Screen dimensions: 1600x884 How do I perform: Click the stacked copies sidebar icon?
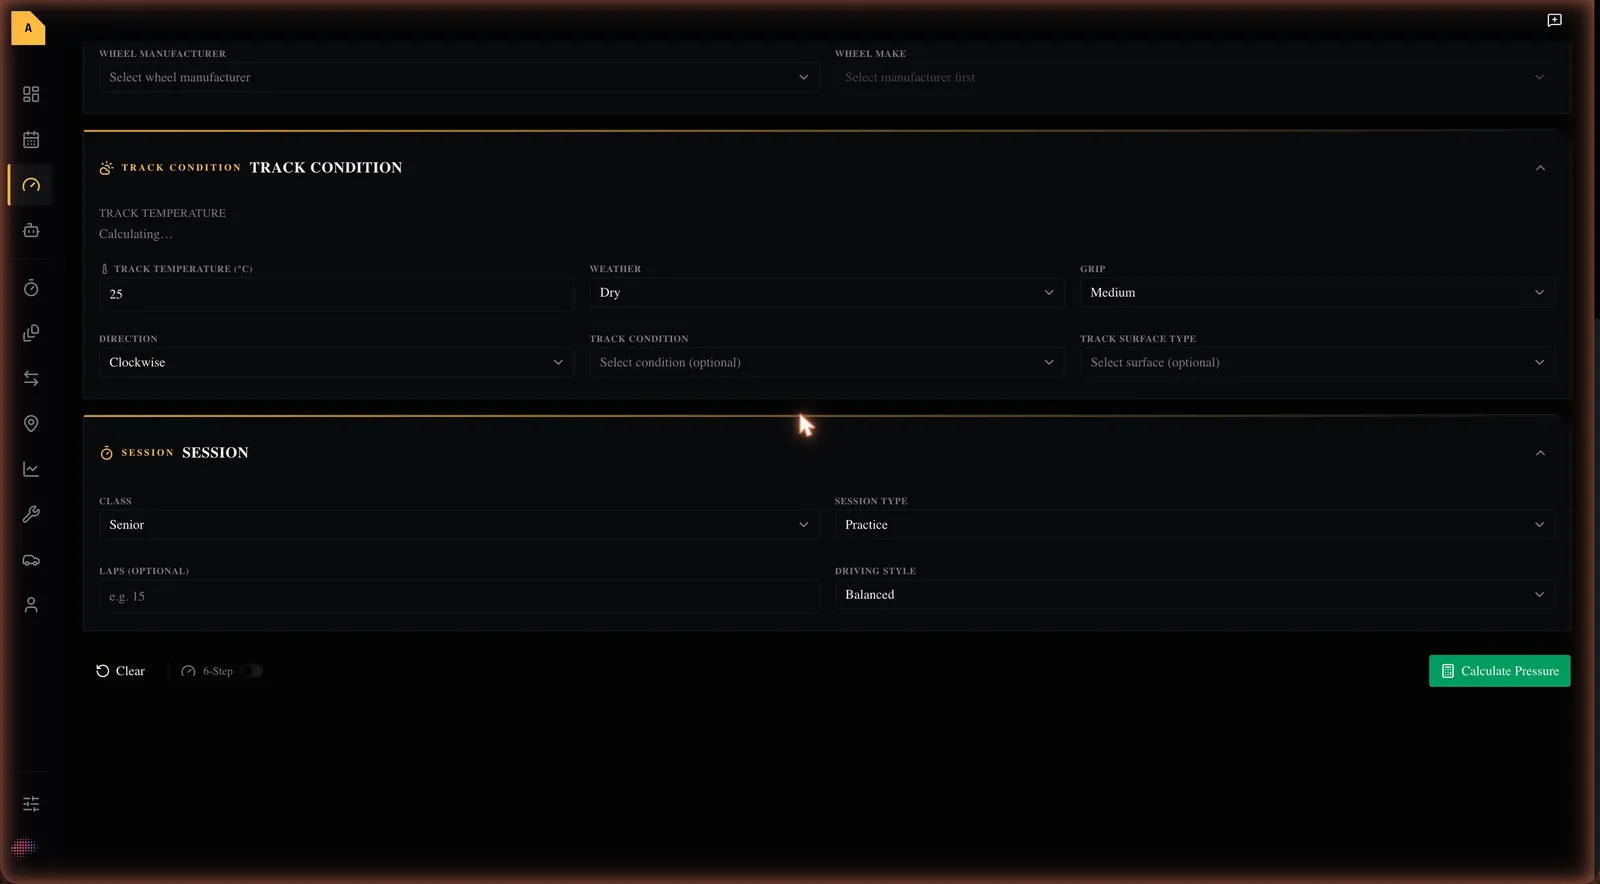[x=31, y=333]
